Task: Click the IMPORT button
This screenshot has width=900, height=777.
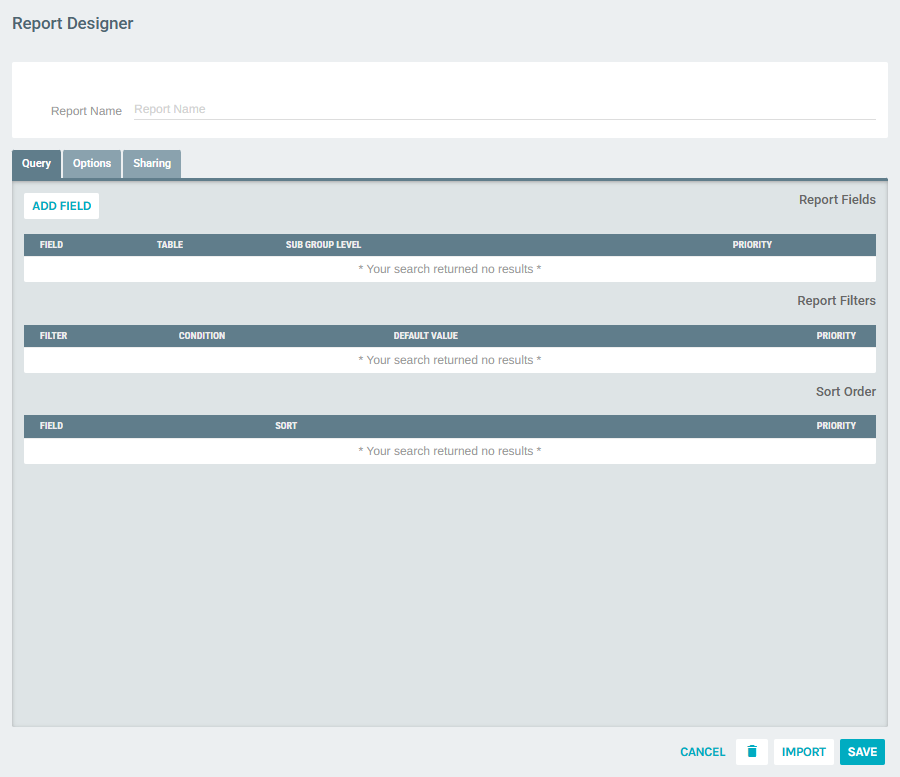Action: [x=804, y=751]
